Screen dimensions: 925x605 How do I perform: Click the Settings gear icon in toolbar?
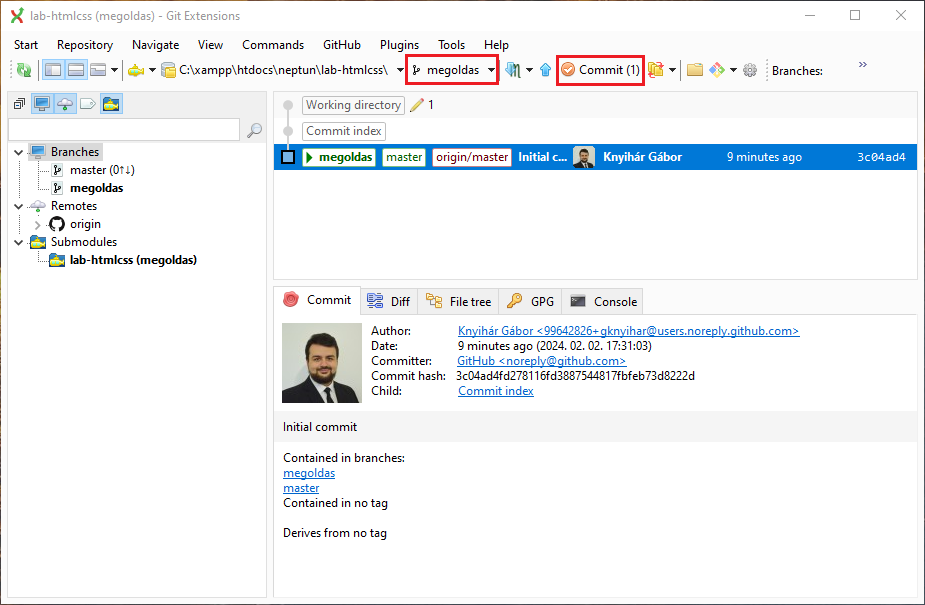click(750, 70)
